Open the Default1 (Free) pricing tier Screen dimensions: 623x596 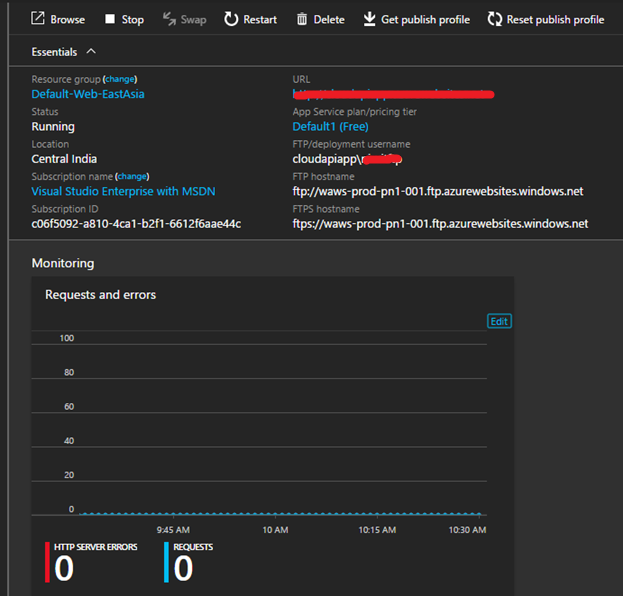click(330, 127)
